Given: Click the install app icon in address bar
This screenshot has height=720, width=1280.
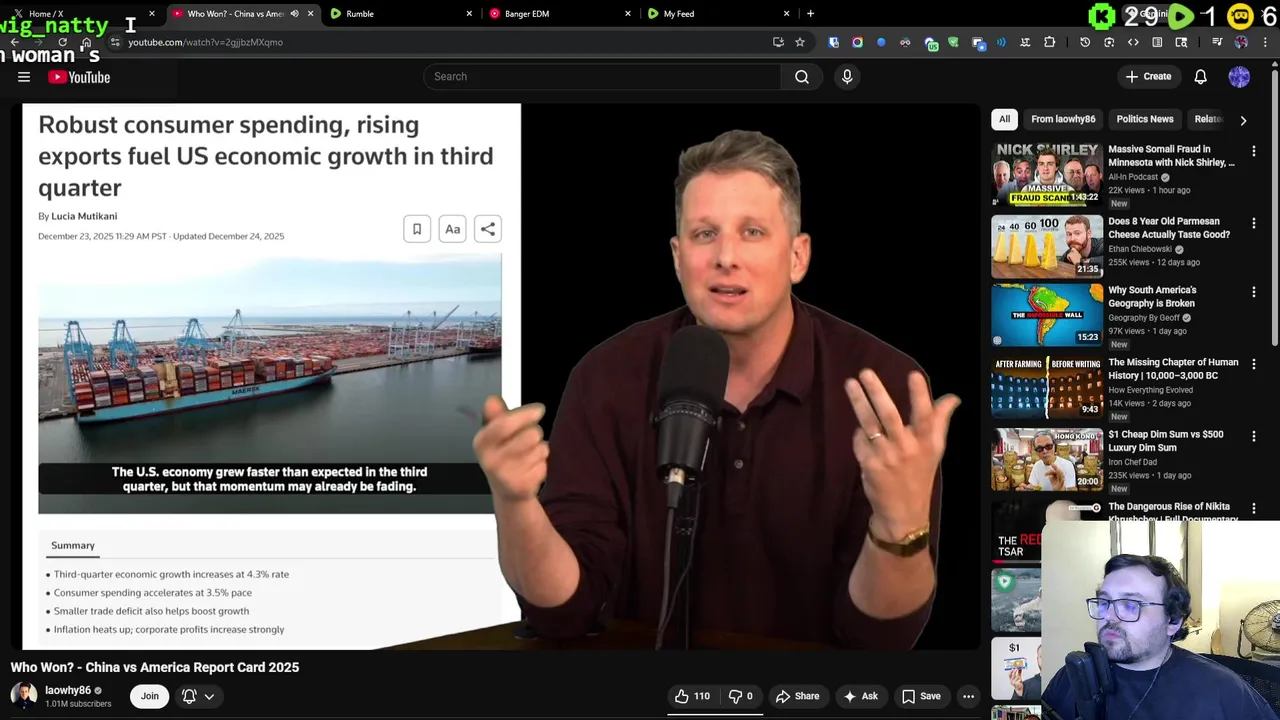Looking at the screenshot, I should pos(778,42).
